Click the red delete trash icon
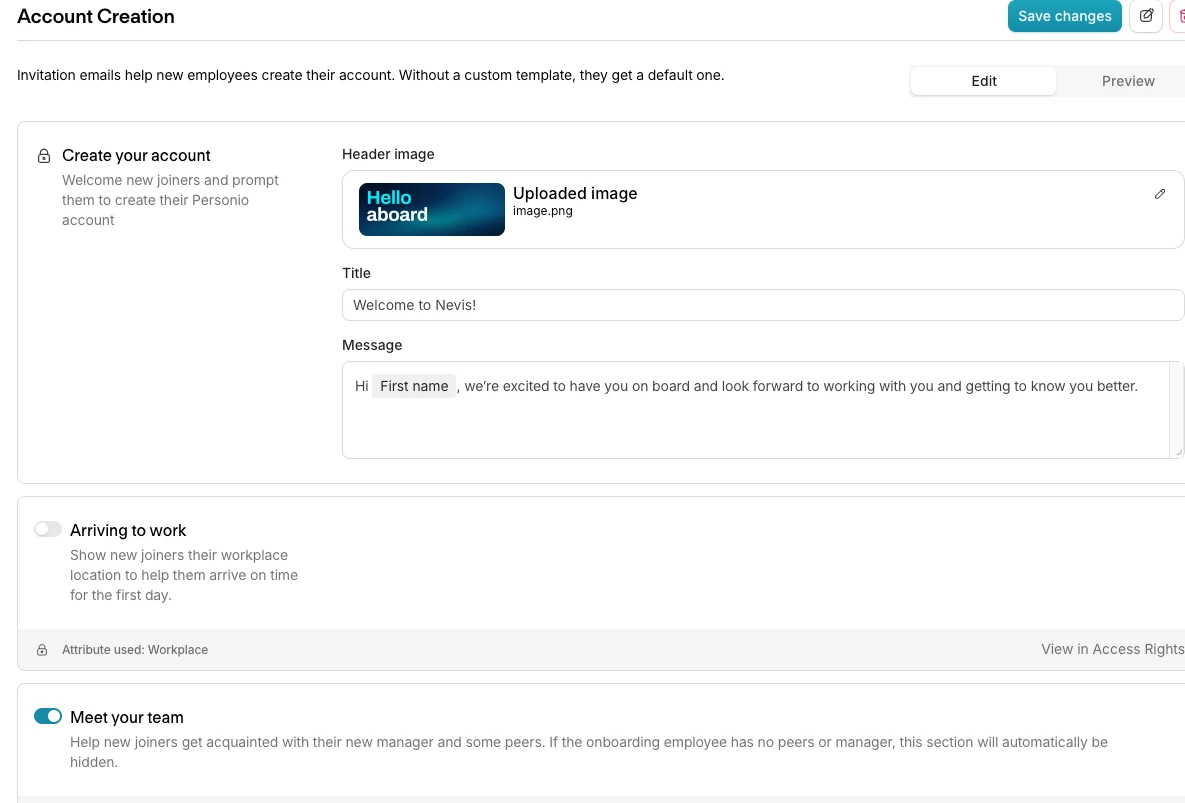The height and width of the screenshot is (803, 1185). point(1179,16)
